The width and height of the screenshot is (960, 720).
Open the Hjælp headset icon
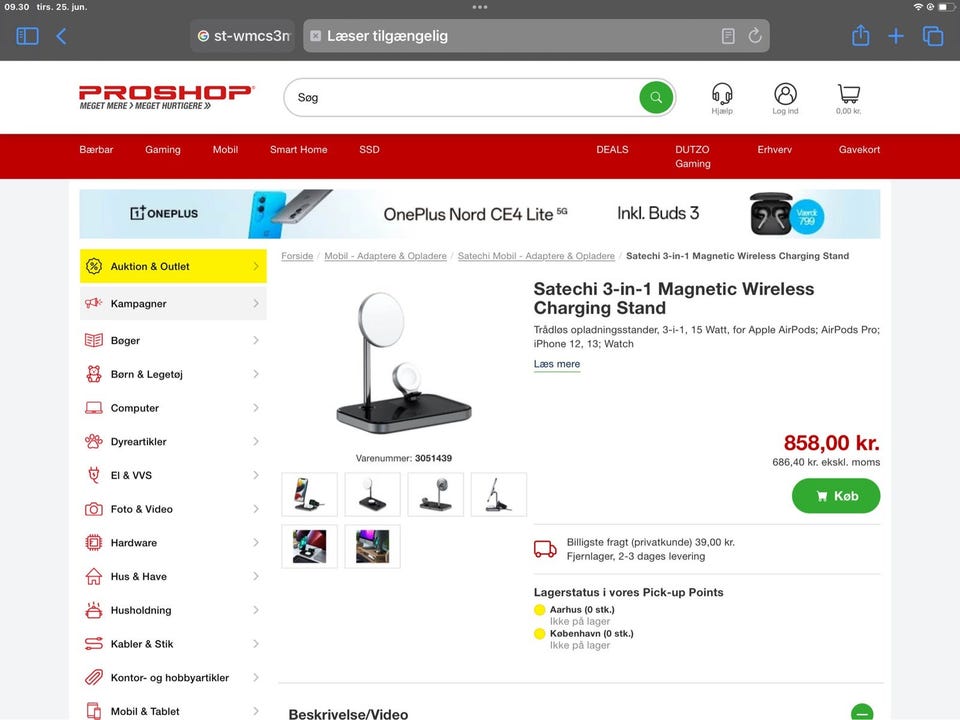click(x=722, y=94)
